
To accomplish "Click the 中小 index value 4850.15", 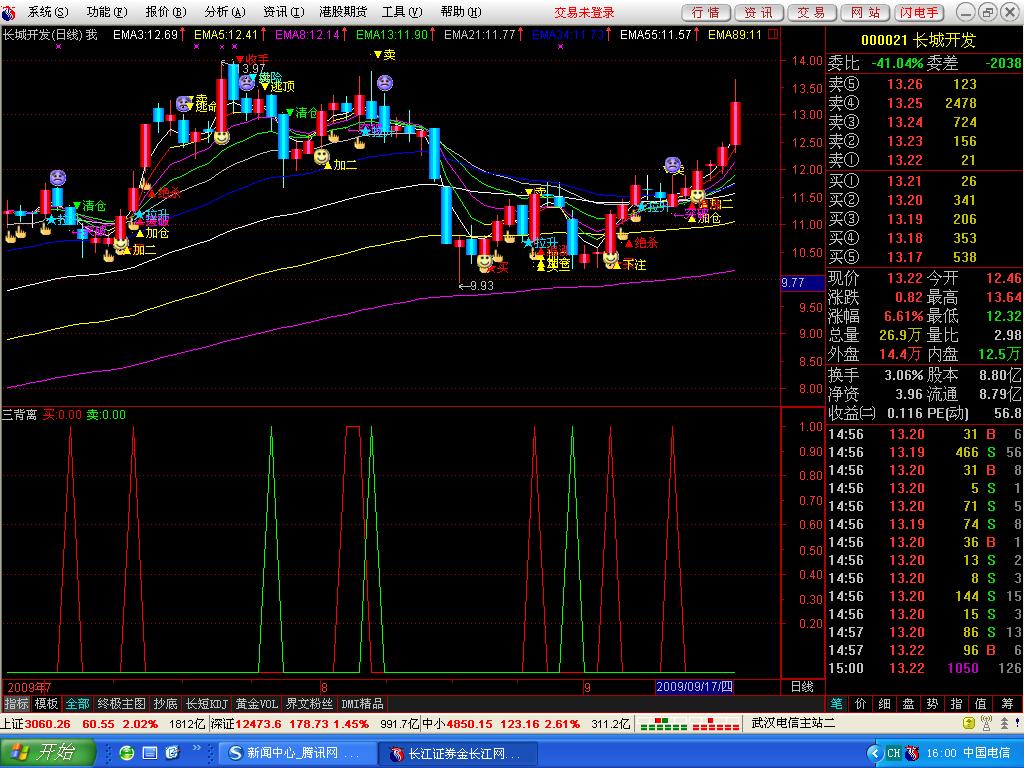I will [470, 724].
